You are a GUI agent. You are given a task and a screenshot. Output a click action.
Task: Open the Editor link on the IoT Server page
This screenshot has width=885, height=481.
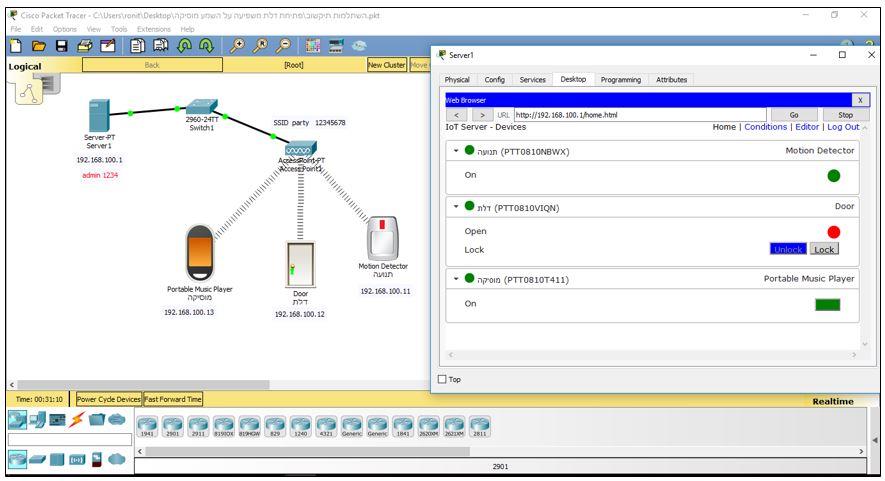click(807, 127)
